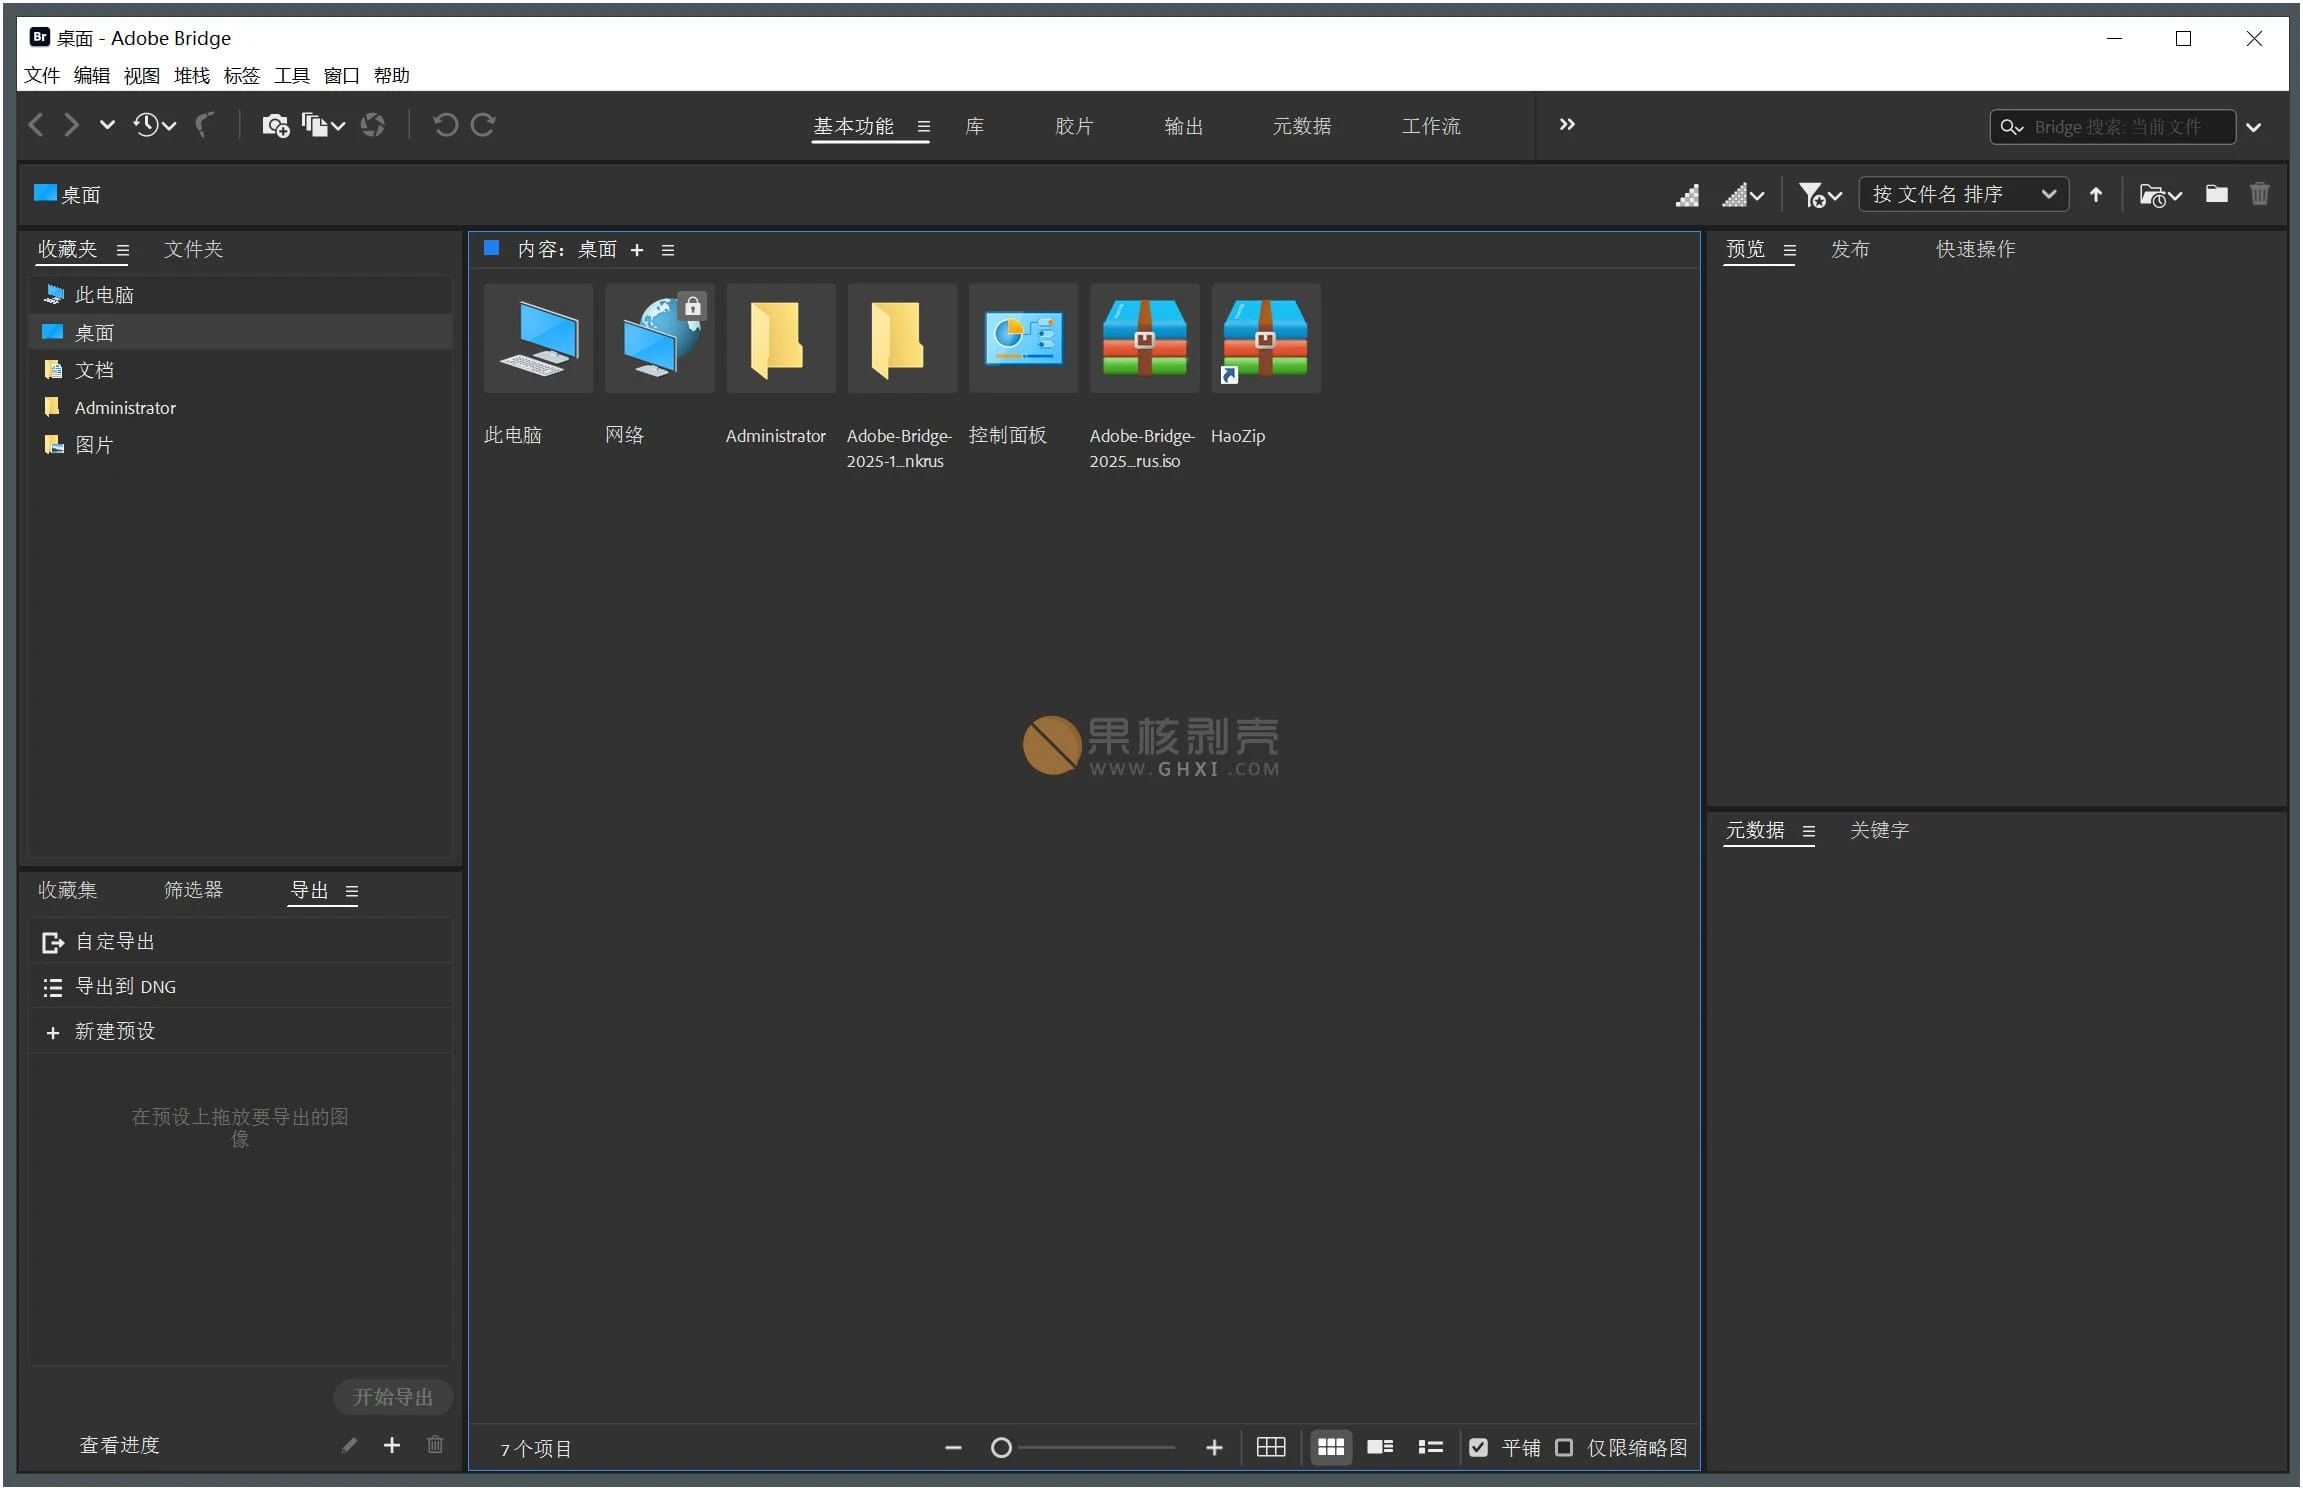Create a new folder using the folder icon
This screenshot has height=1490, width=2303.
click(2217, 194)
